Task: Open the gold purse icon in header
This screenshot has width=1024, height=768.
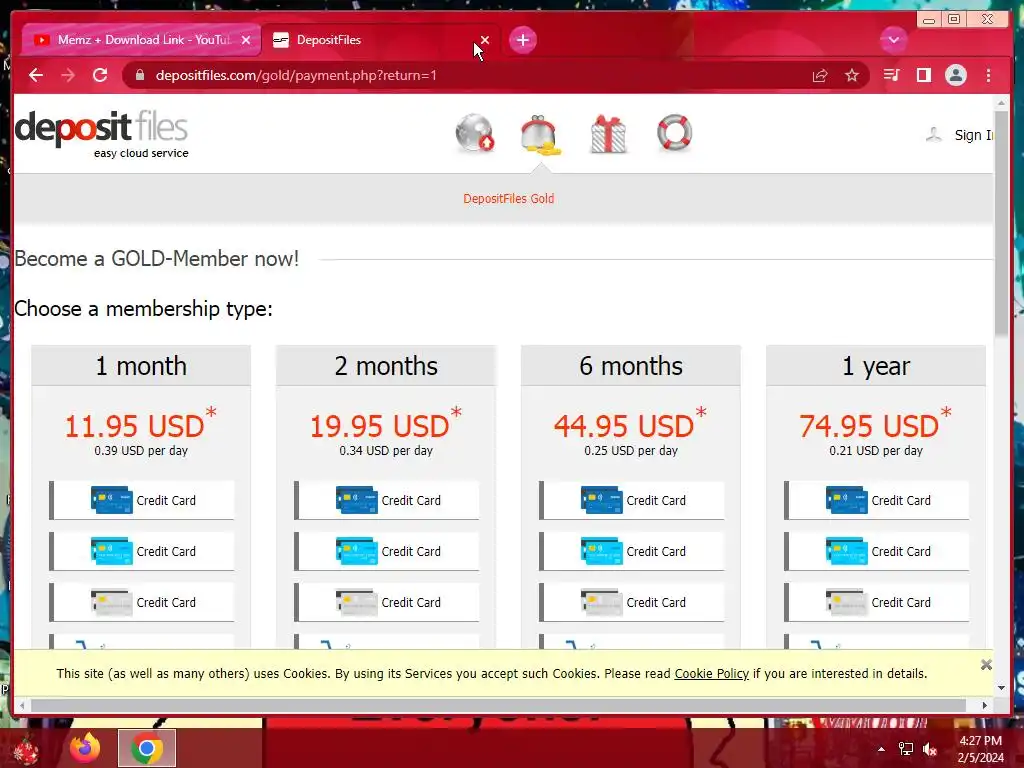Action: (x=540, y=135)
